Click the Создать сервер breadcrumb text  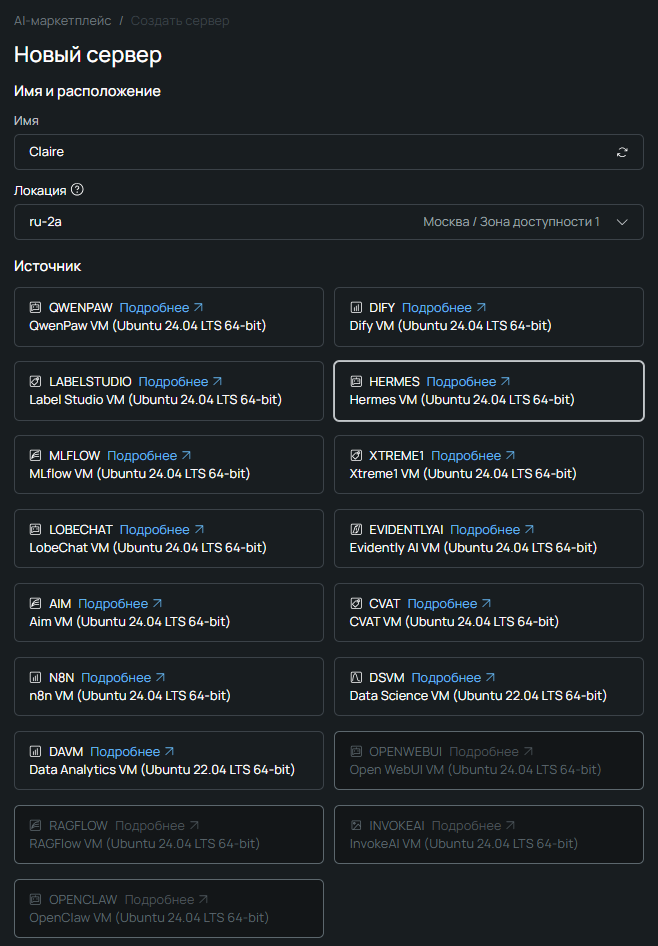click(180, 21)
